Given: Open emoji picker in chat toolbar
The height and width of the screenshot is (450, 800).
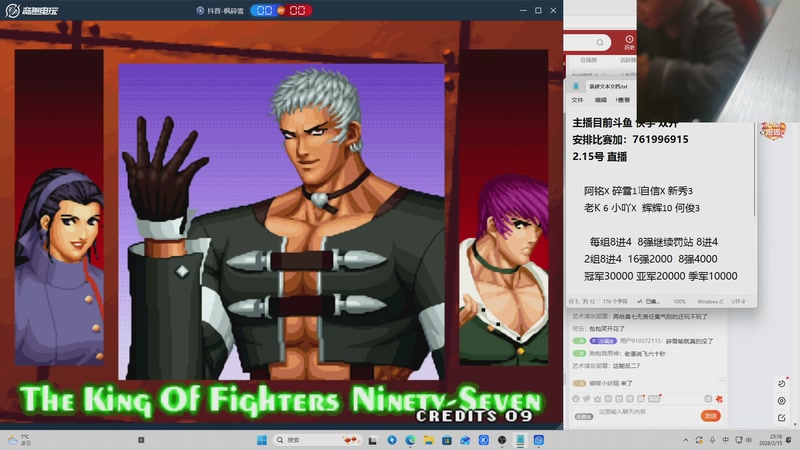Looking at the screenshot, I should click(576, 399).
